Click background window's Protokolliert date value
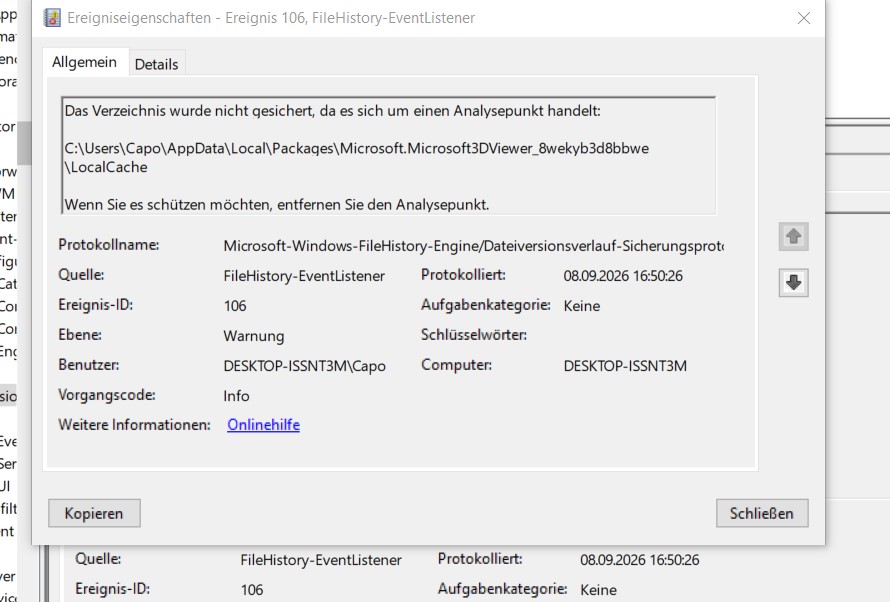Screen dimensions: 890x602 tap(640, 561)
